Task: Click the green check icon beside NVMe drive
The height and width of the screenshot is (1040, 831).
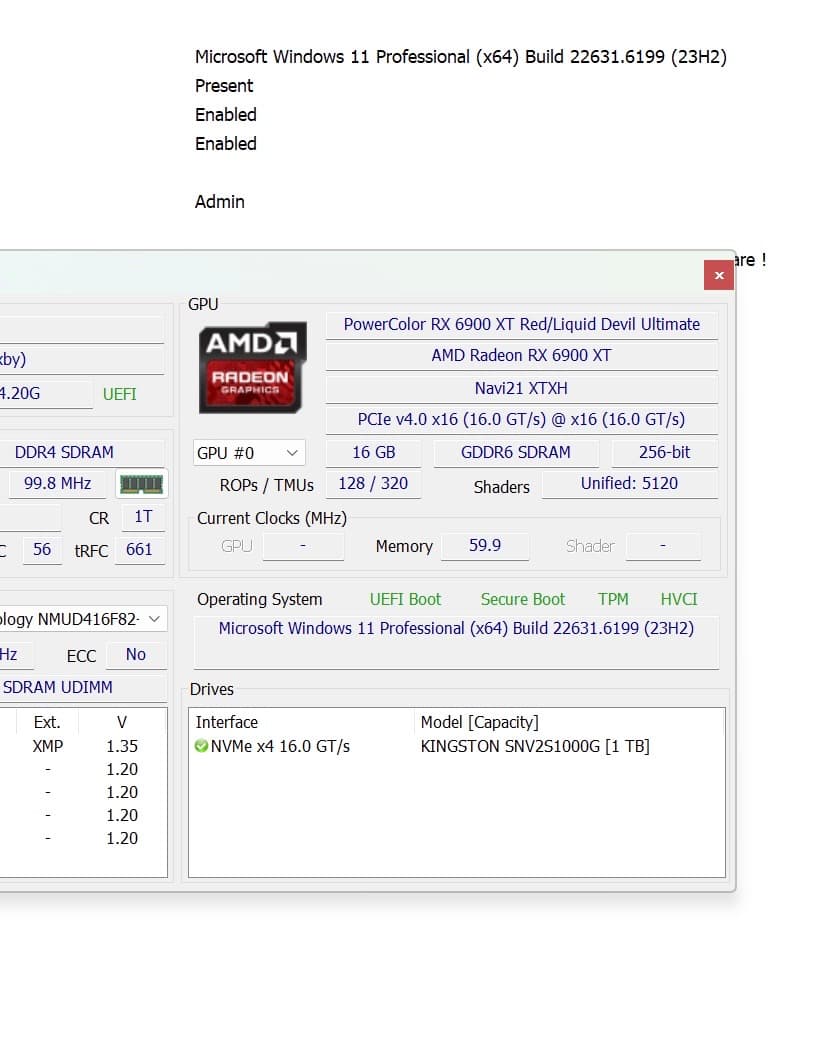Action: click(202, 746)
